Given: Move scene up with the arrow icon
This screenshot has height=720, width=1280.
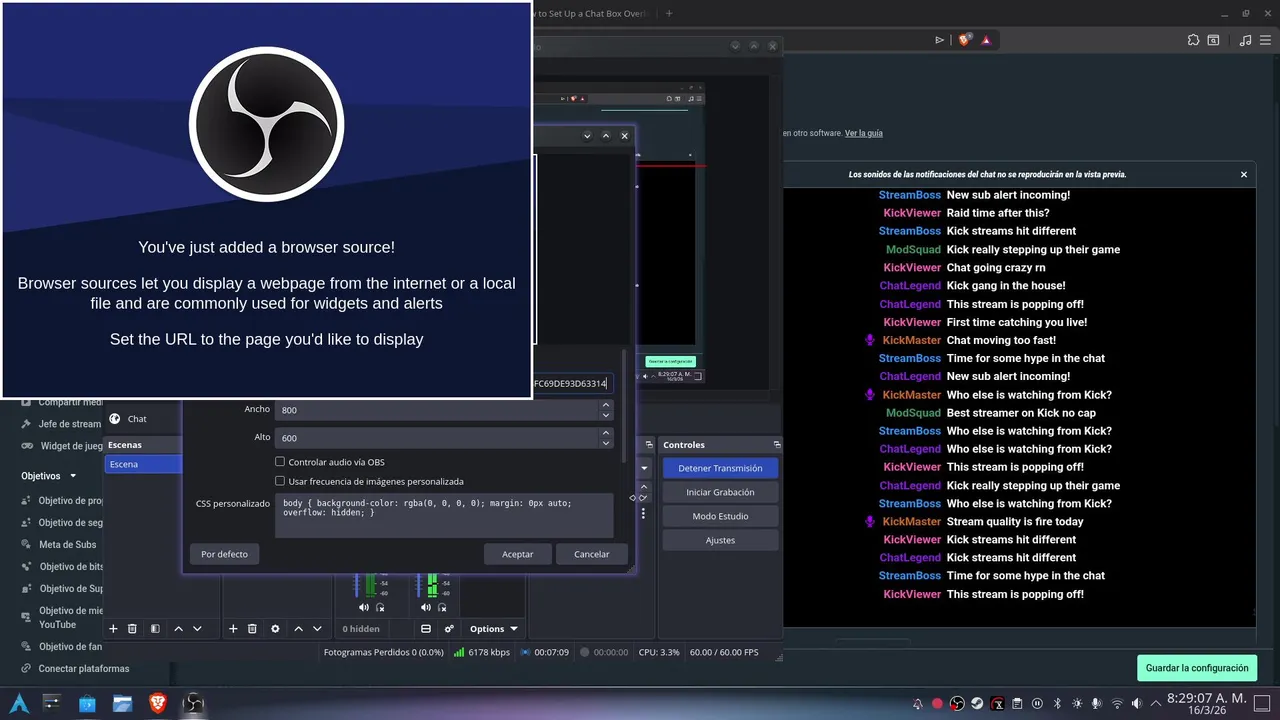Looking at the screenshot, I should [178, 629].
